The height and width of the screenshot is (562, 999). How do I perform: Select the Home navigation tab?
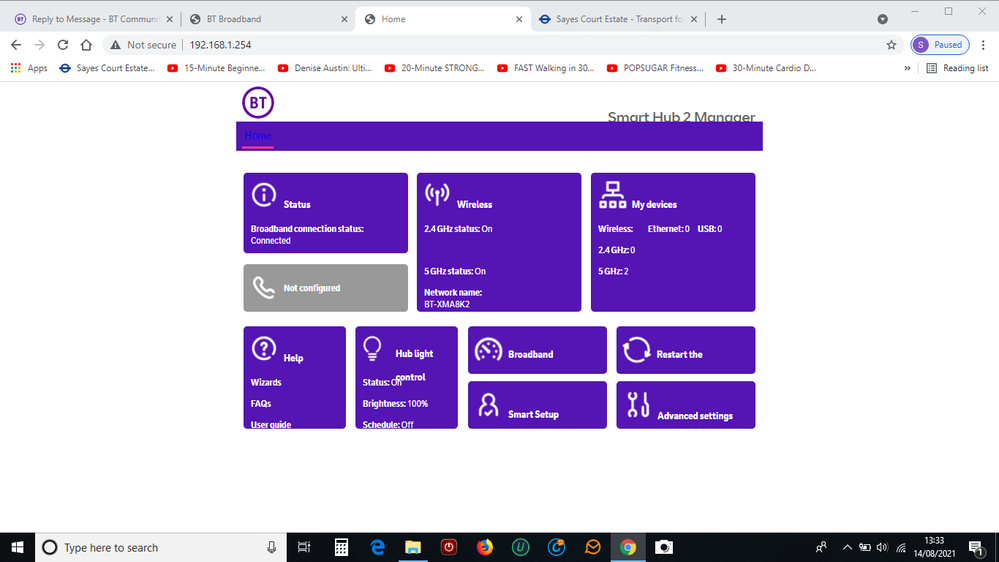[258, 136]
